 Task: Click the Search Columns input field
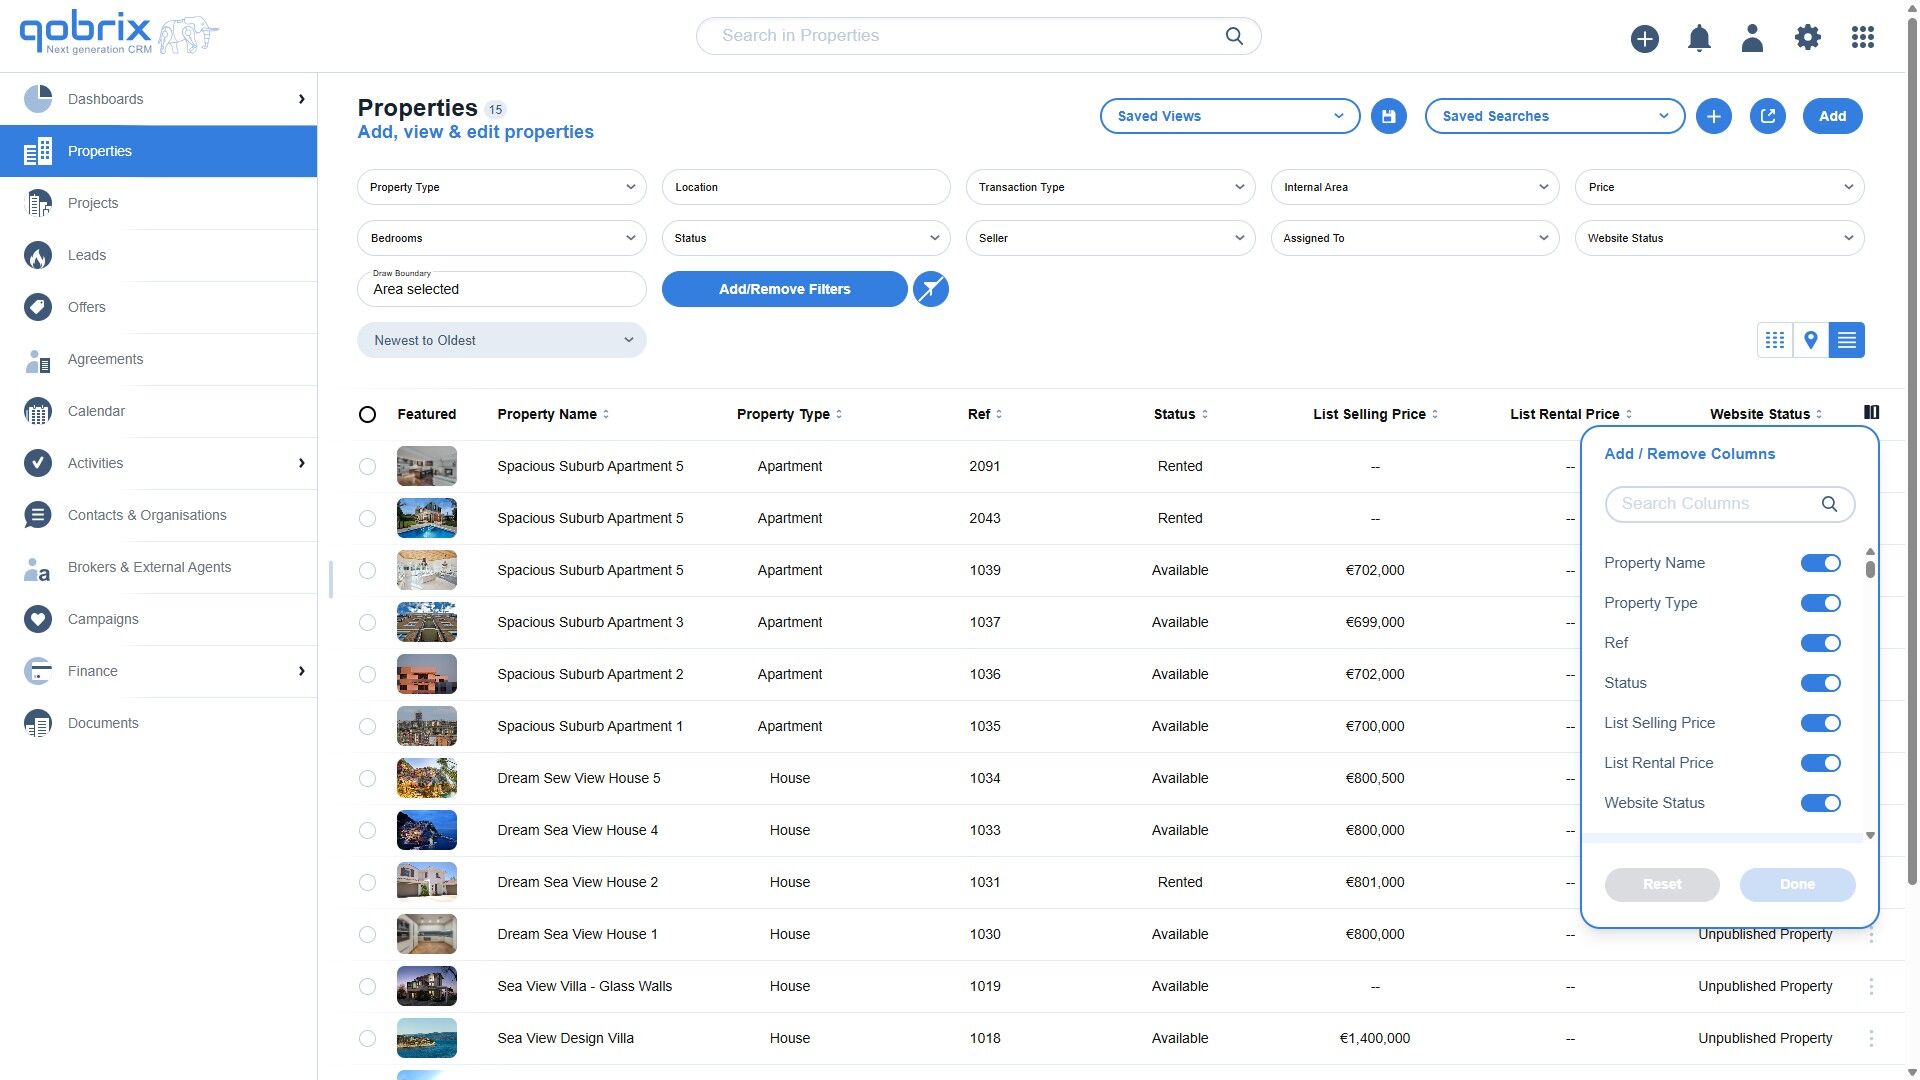click(1715, 504)
